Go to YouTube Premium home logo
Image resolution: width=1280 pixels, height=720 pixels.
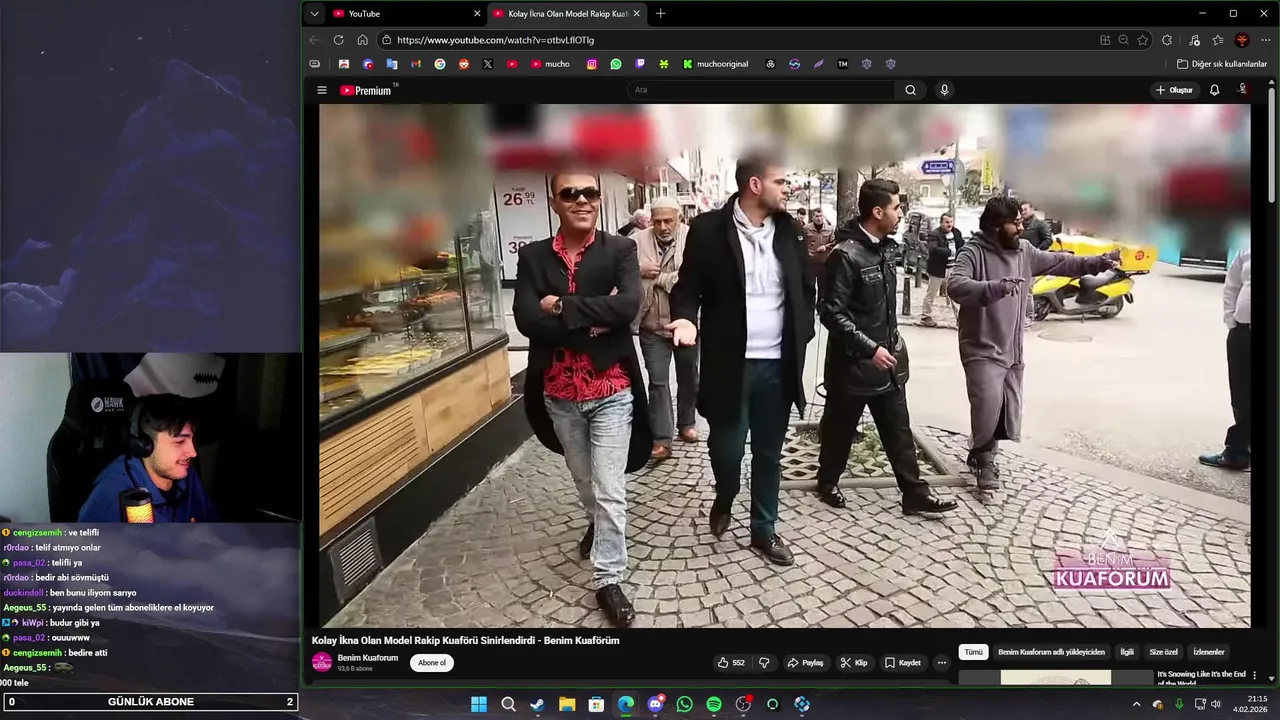[366, 90]
